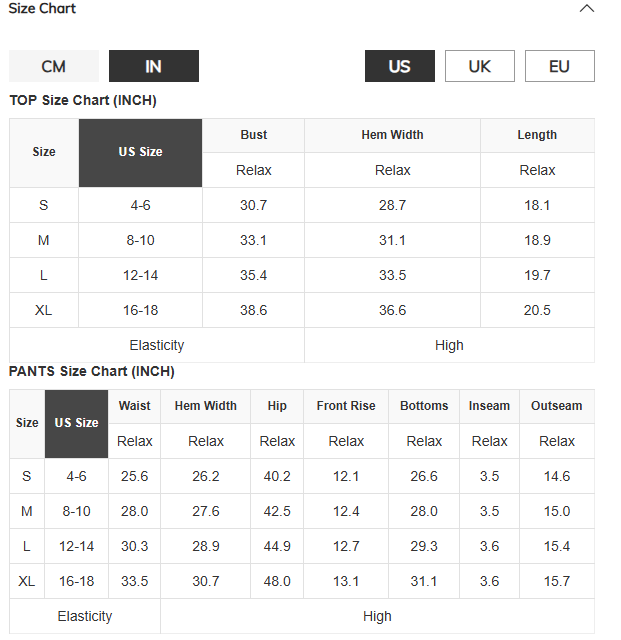Click the Bust column header
The width and height of the screenshot is (621, 640).
[254, 135]
